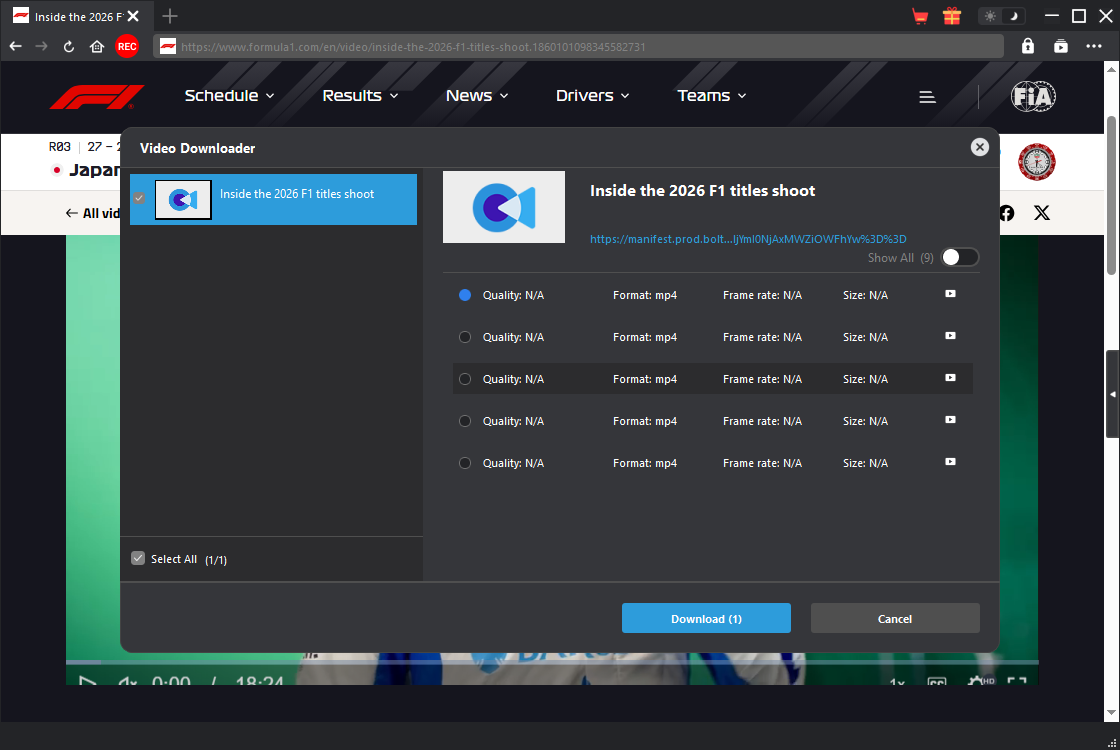The width and height of the screenshot is (1120, 750).
Task: Close the Inside the 2026 F1 tab
Action: click(x=133, y=16)
